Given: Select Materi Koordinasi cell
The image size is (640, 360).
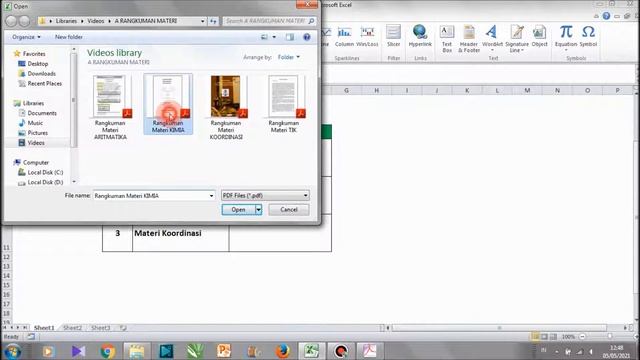Looking at the screenshot, I should [x=180, y=233].
